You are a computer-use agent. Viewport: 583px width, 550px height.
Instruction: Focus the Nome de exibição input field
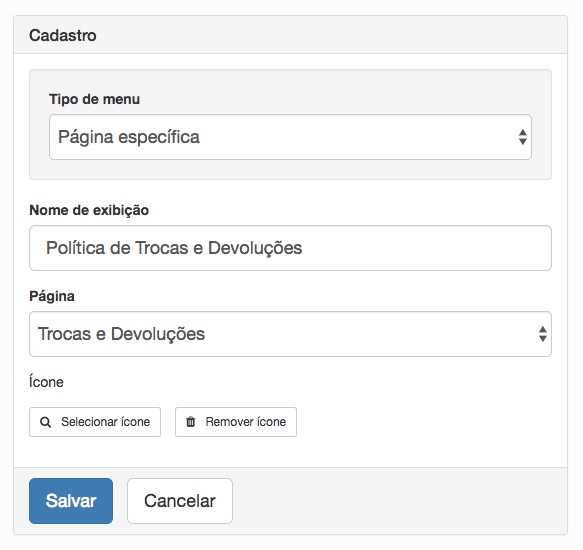pyautogui.click(x=290, y=248)
